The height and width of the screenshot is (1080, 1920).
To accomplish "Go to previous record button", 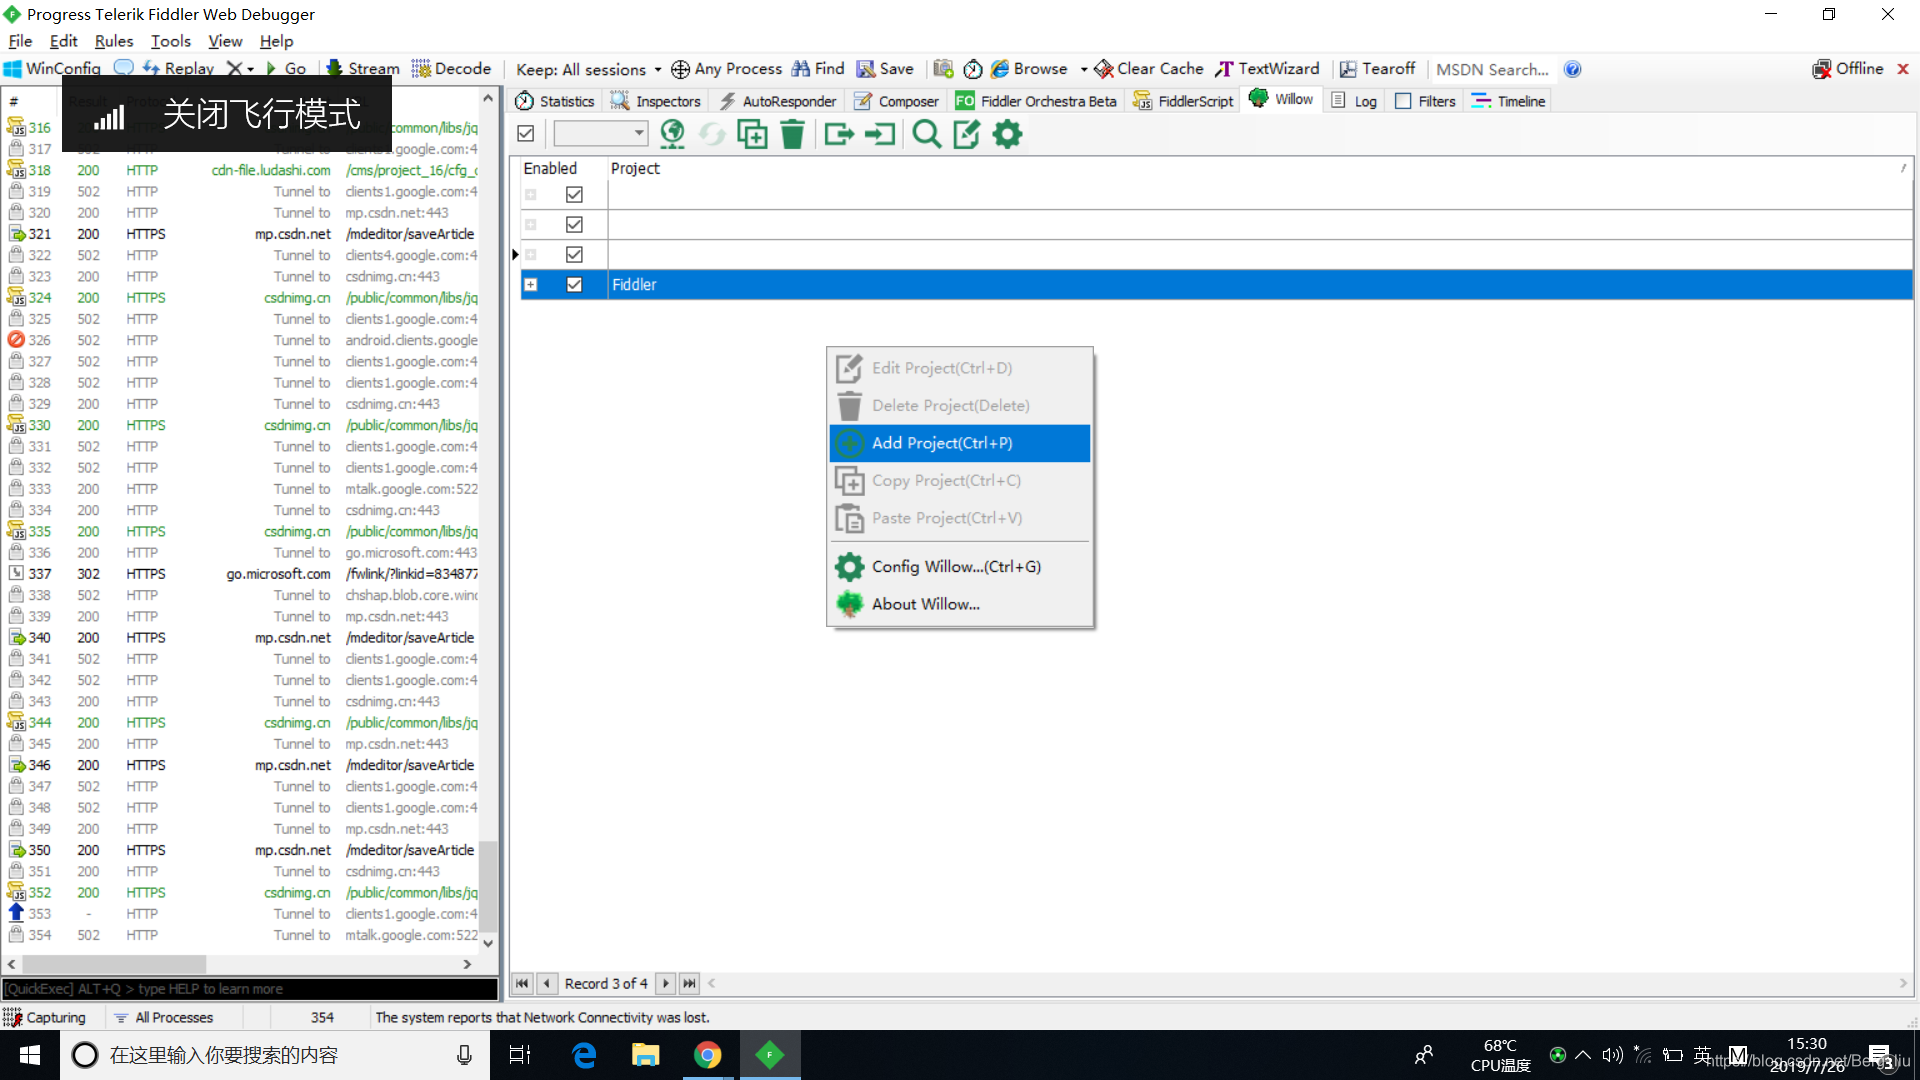I will click(x=547, y=983).
